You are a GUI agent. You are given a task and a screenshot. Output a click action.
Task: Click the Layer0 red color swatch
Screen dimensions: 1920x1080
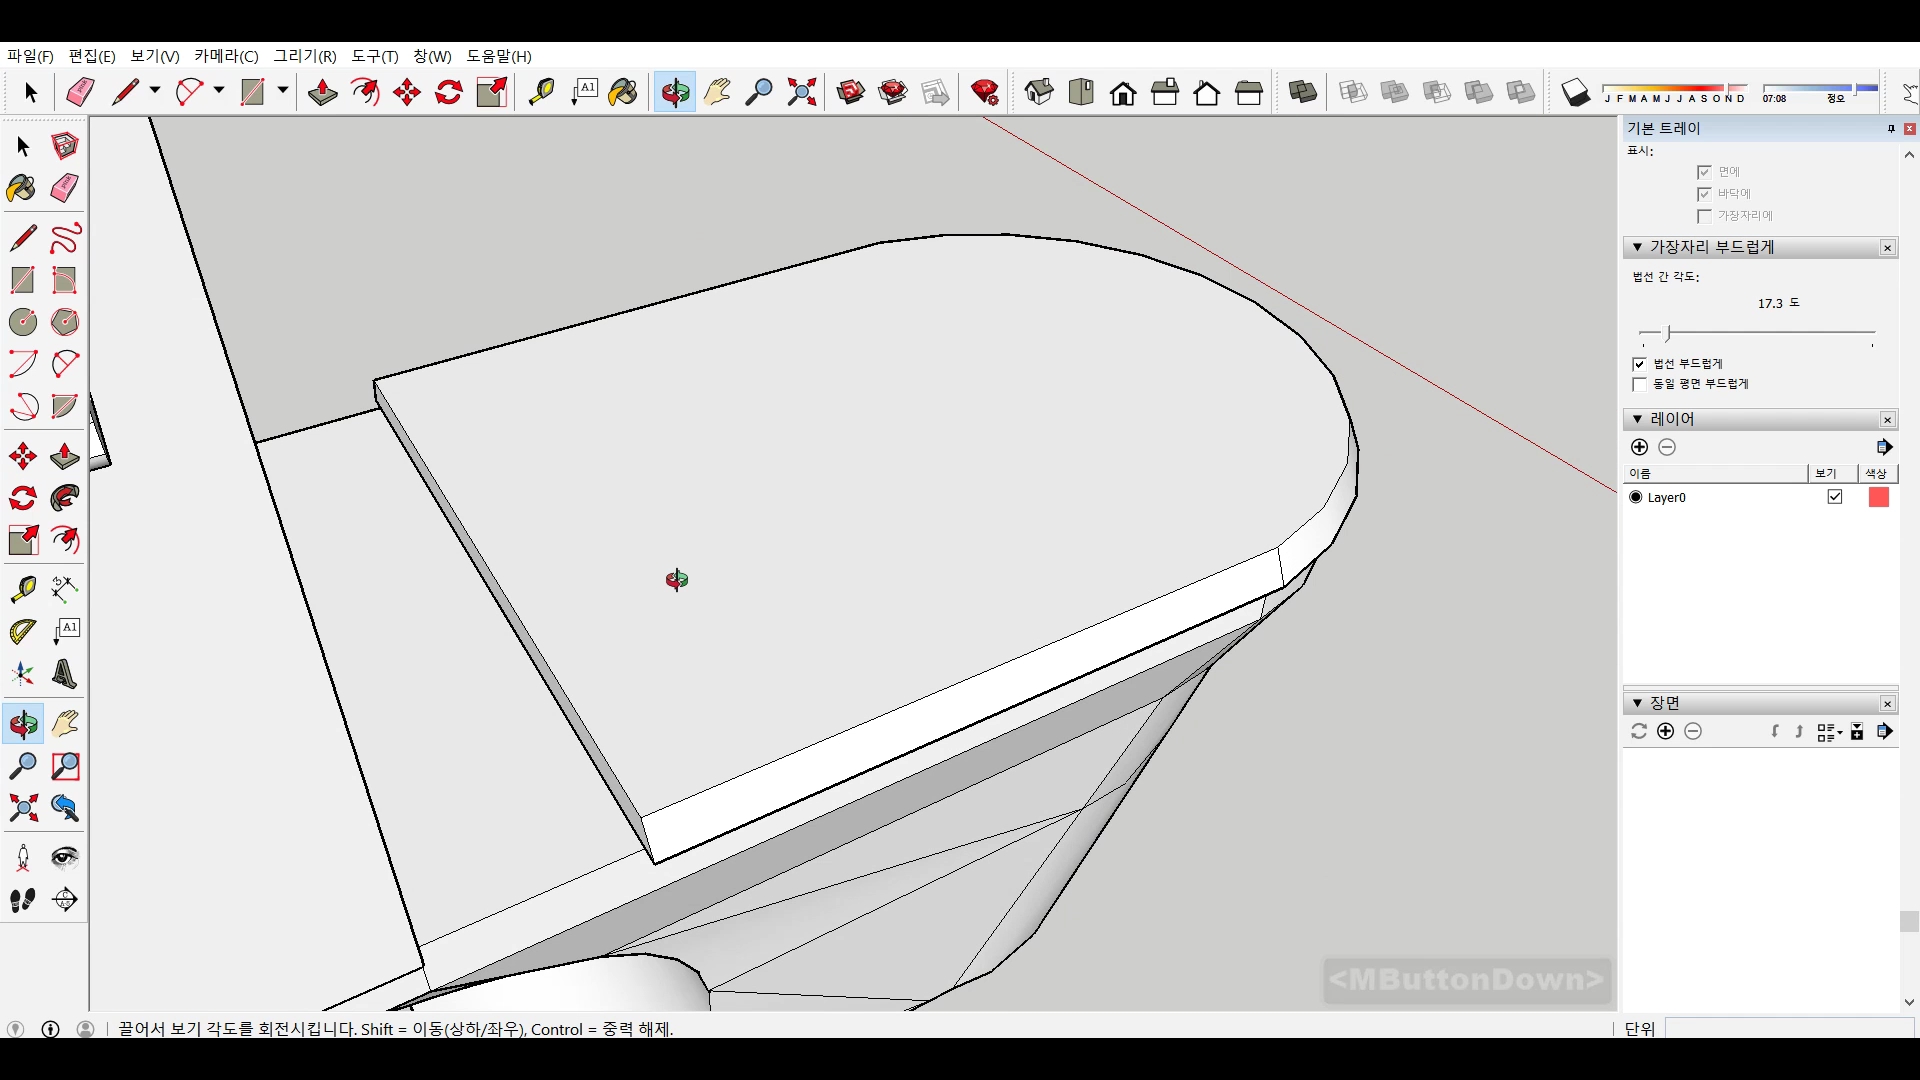pyautogui.click(x=1878, y=497)
